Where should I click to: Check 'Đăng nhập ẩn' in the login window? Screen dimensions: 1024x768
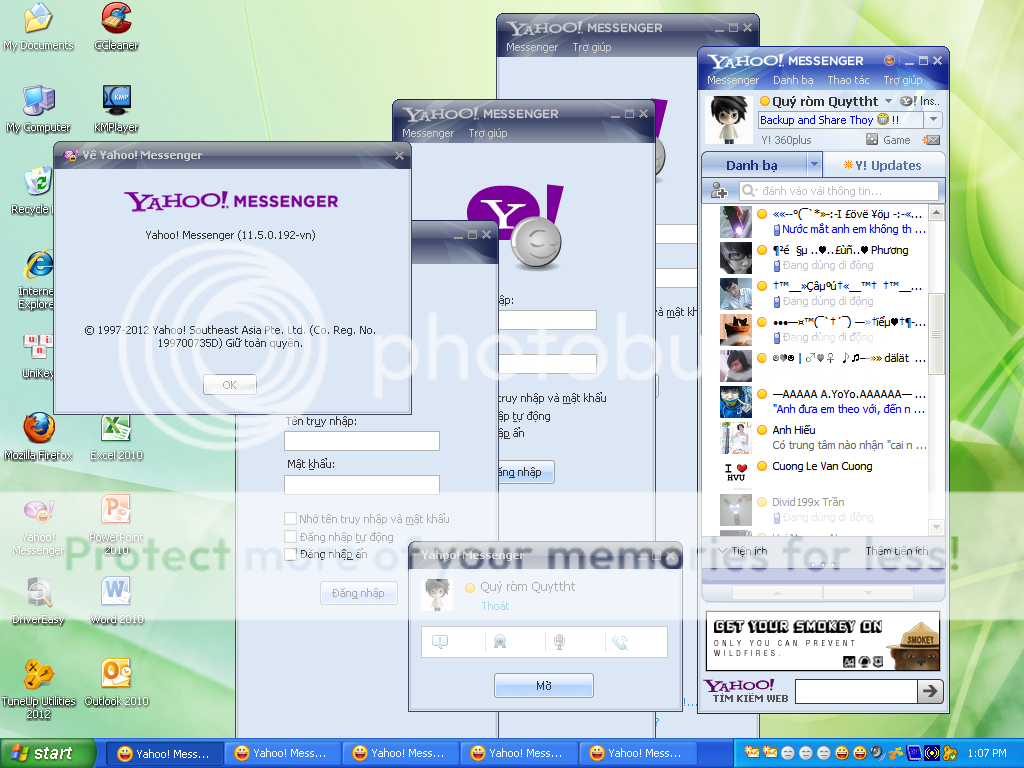(291, 554)
